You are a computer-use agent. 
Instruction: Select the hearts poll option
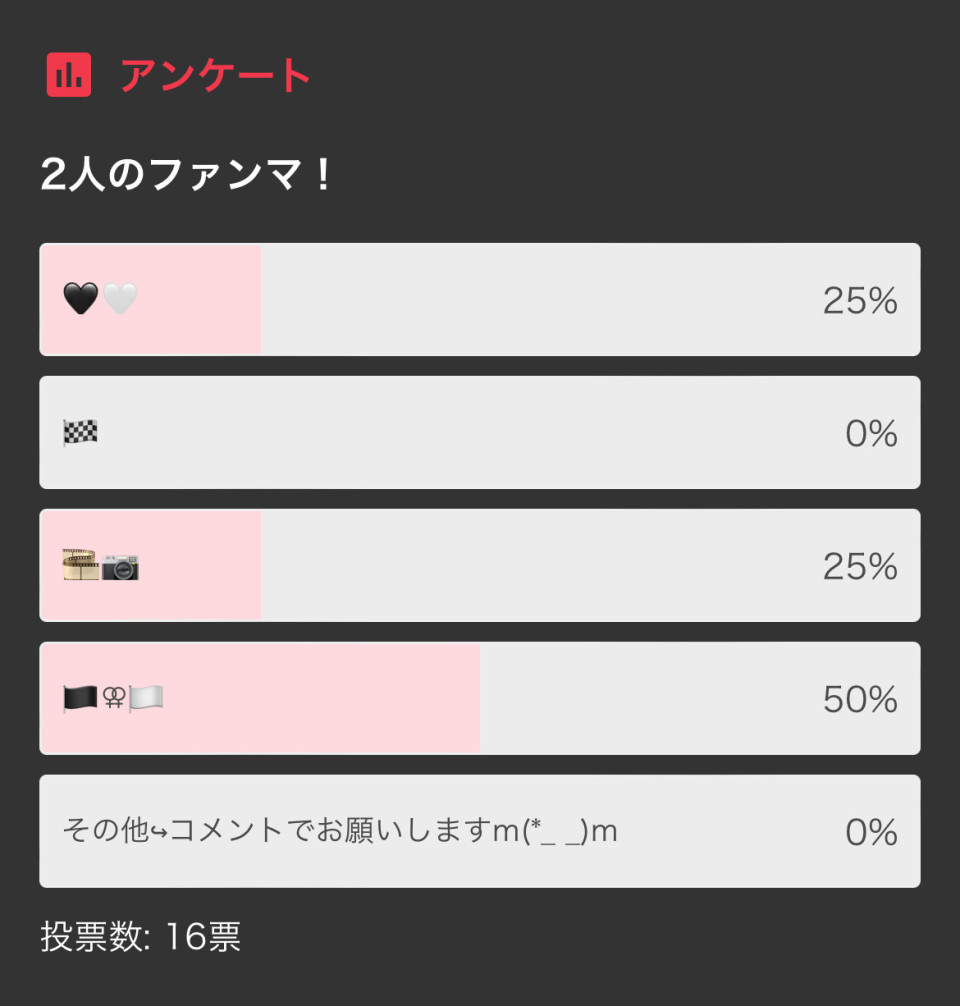pos(480,300)
